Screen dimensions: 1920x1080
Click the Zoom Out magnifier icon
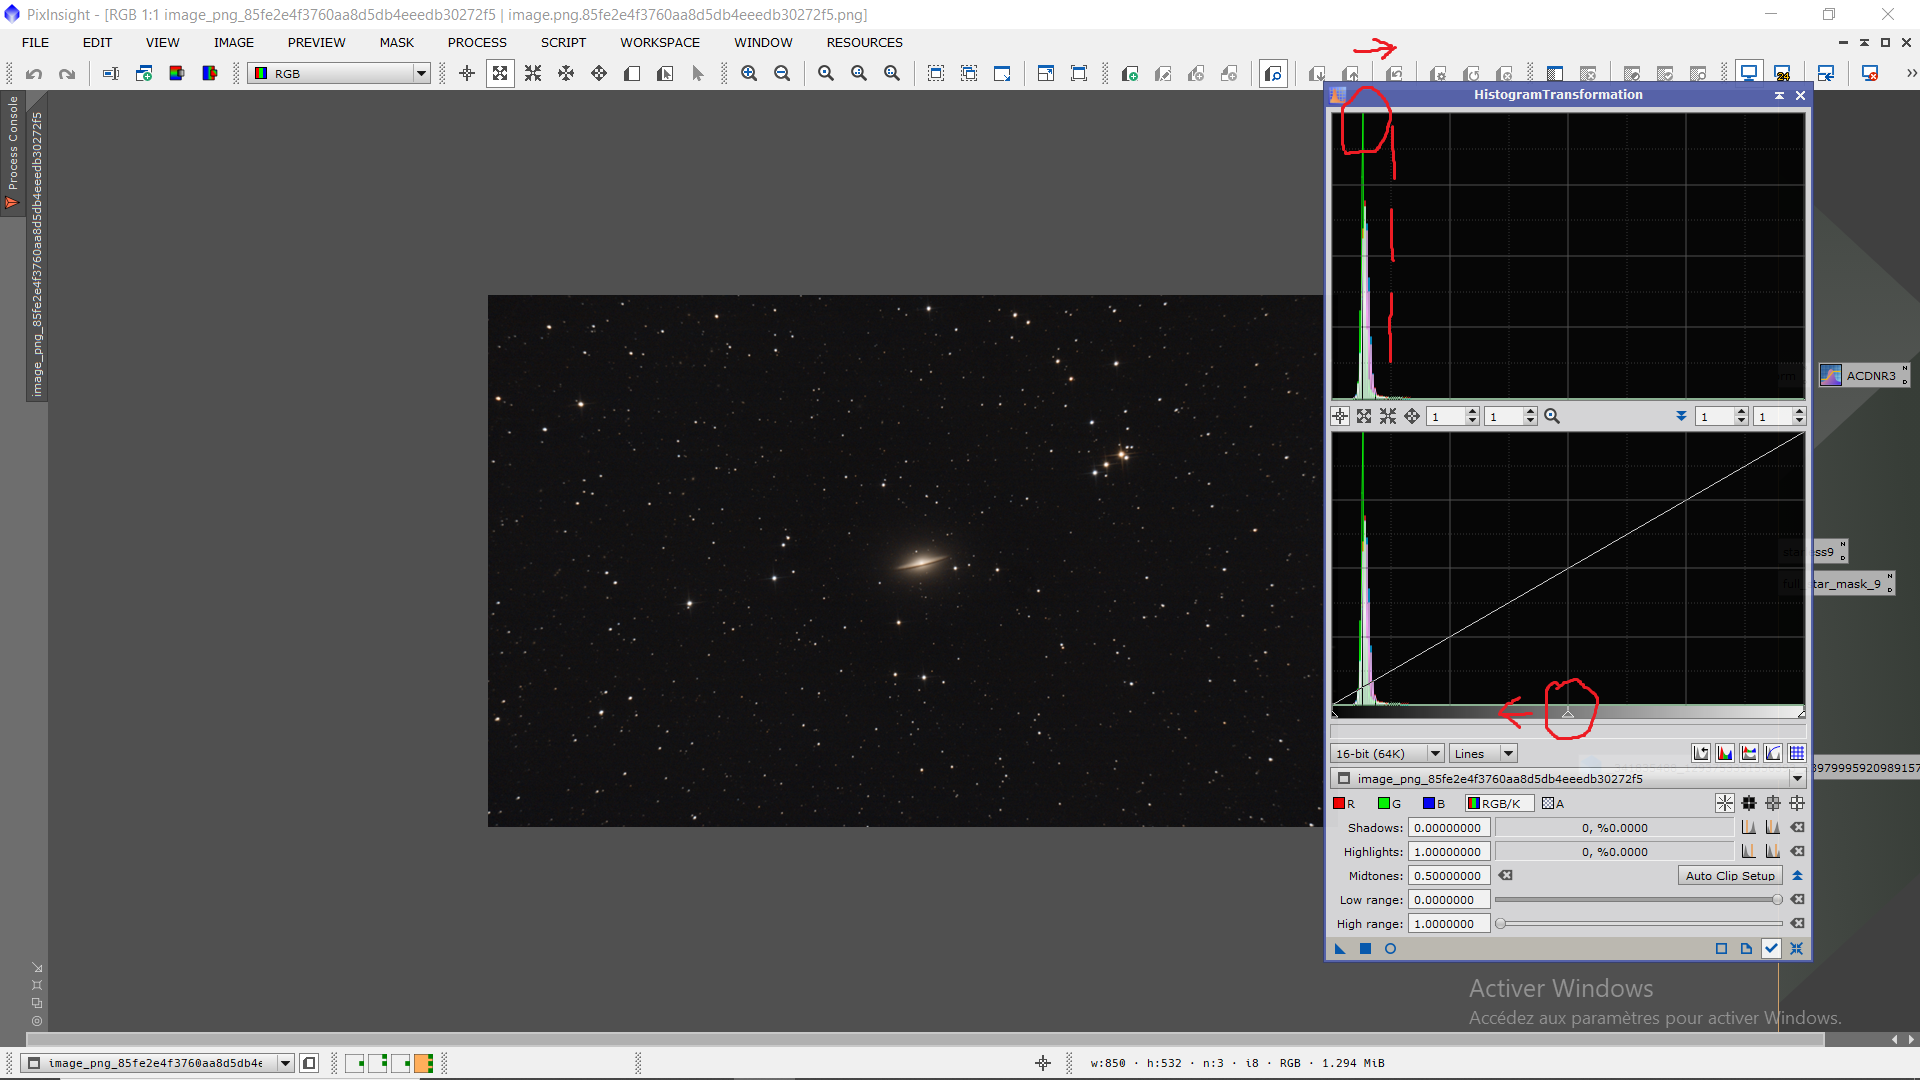coord(782,74)
